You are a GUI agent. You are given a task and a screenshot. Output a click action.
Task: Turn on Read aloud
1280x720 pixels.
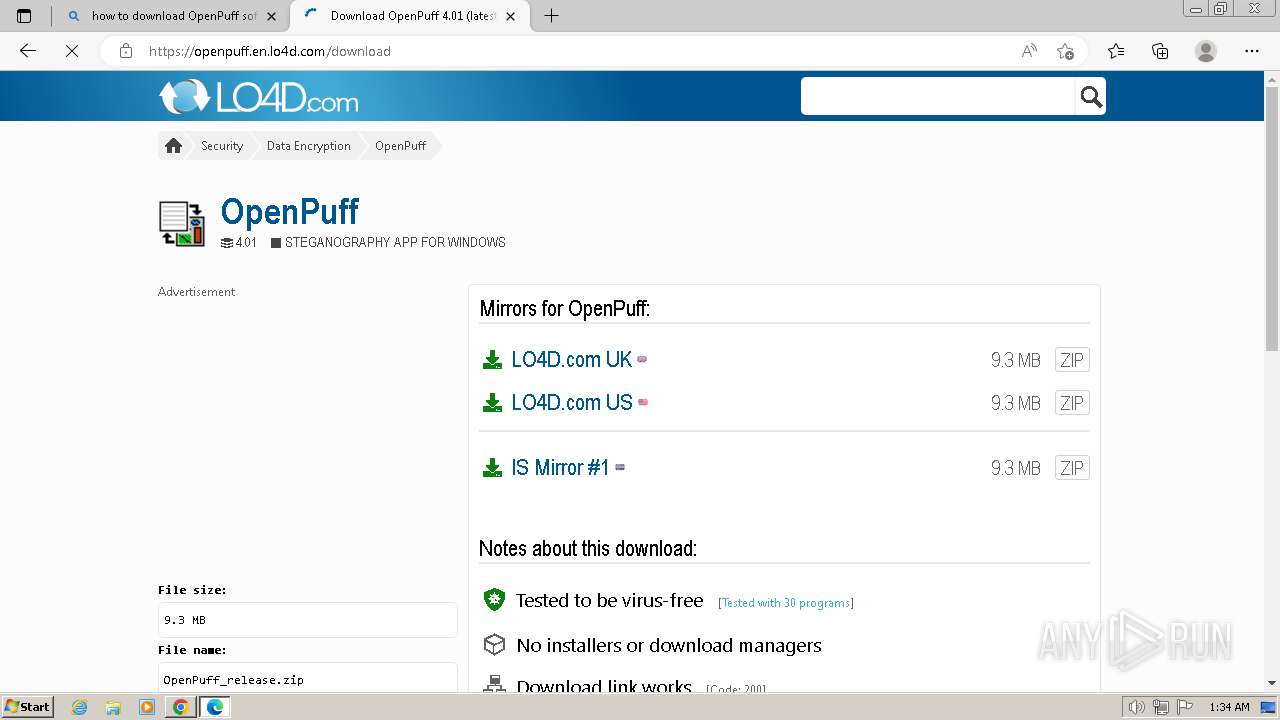1029,51
